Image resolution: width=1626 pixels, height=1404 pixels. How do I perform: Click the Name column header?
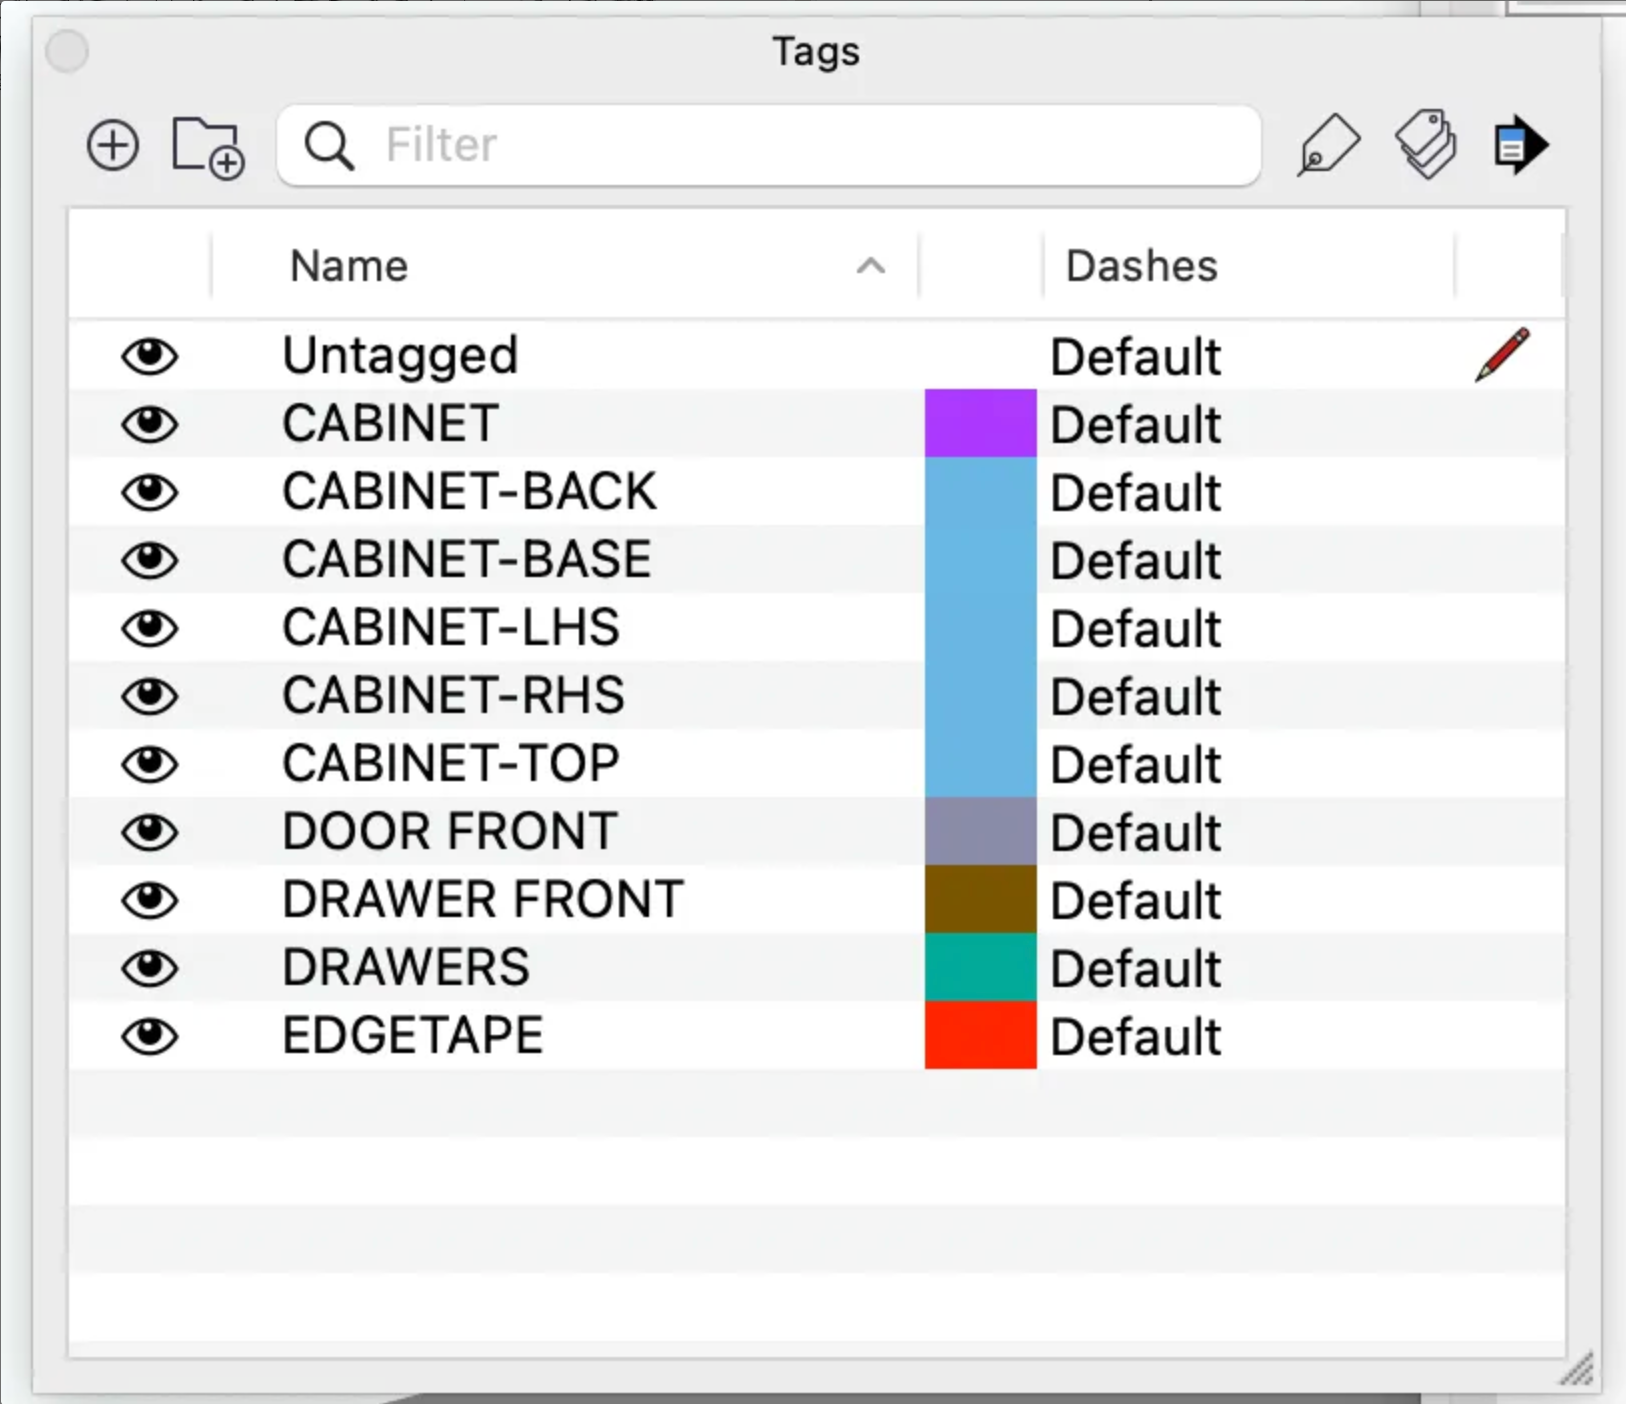point(349,266)
